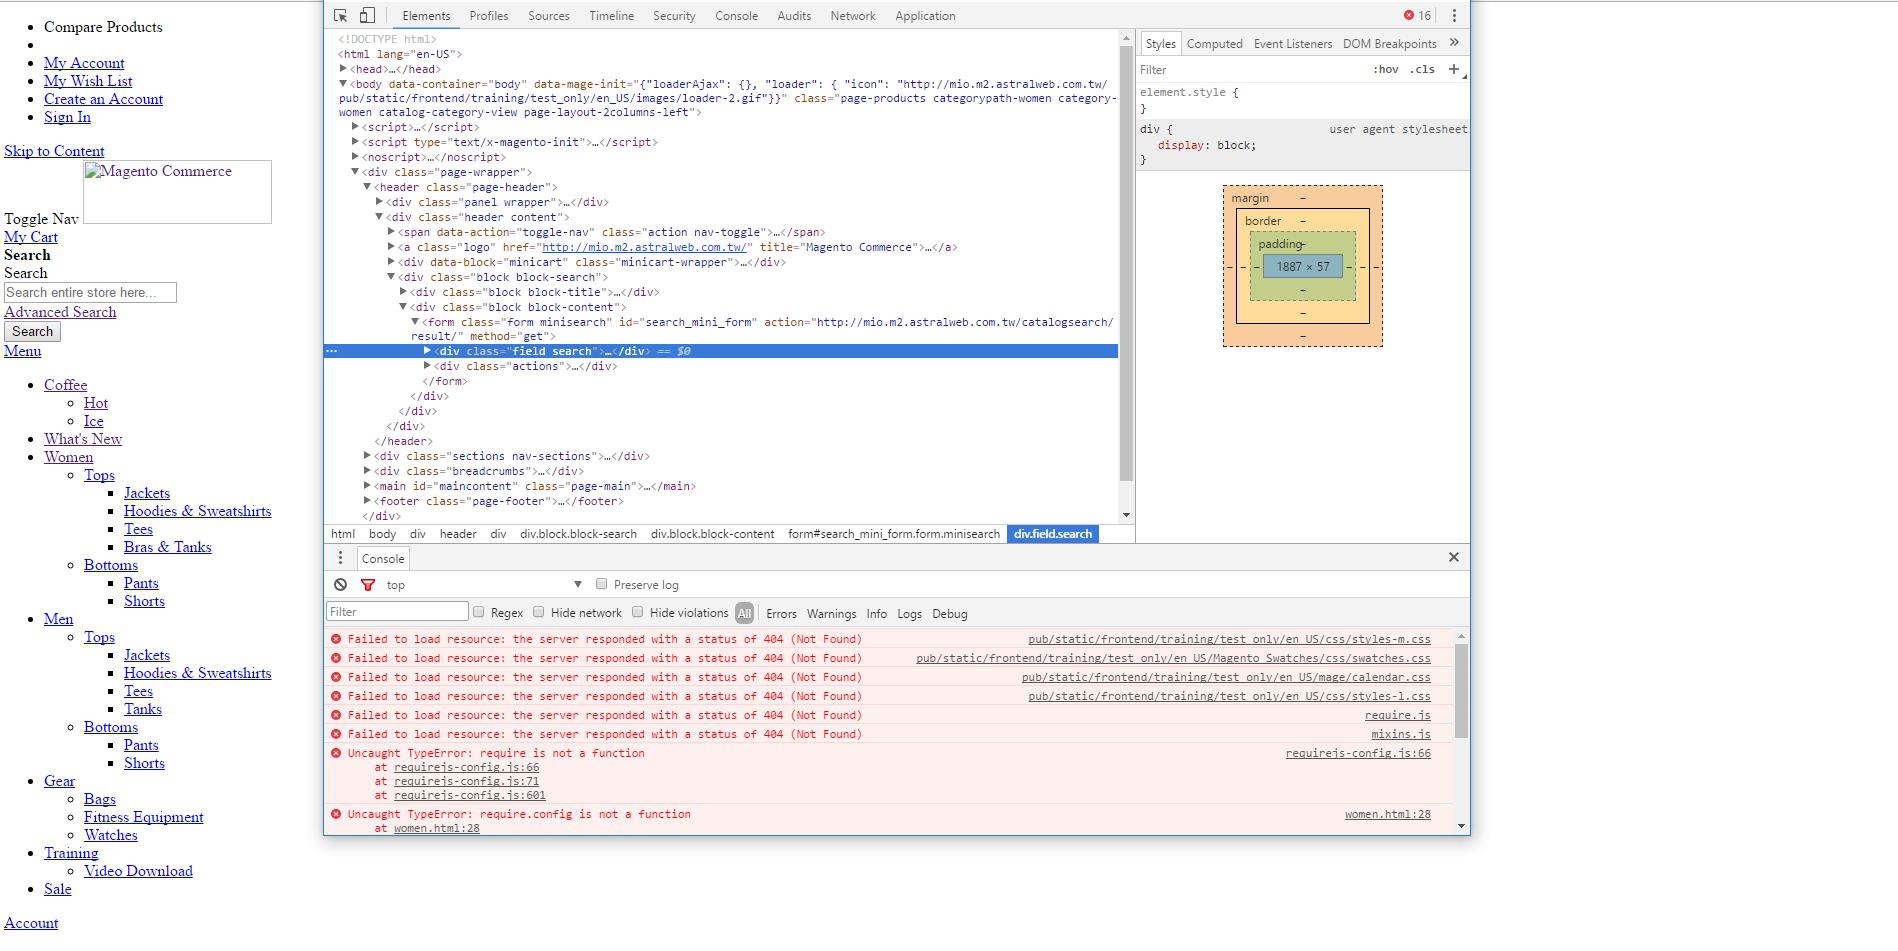The height and width of the screenshot is (951, 1898).
Task: Enable the Preserve log checkbox
Action: point(601,584)
